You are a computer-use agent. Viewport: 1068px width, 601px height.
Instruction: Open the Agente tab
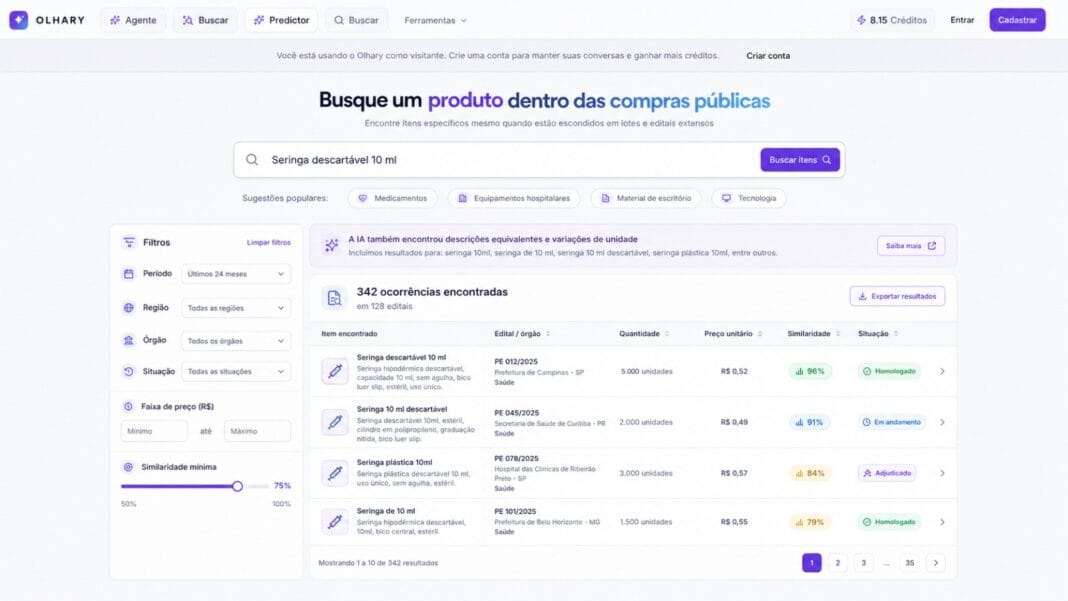click(133, 20)
